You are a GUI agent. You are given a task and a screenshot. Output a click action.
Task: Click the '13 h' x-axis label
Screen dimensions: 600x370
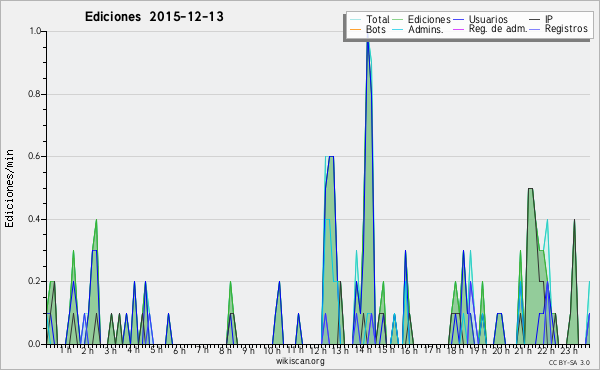tap(340, 350)
